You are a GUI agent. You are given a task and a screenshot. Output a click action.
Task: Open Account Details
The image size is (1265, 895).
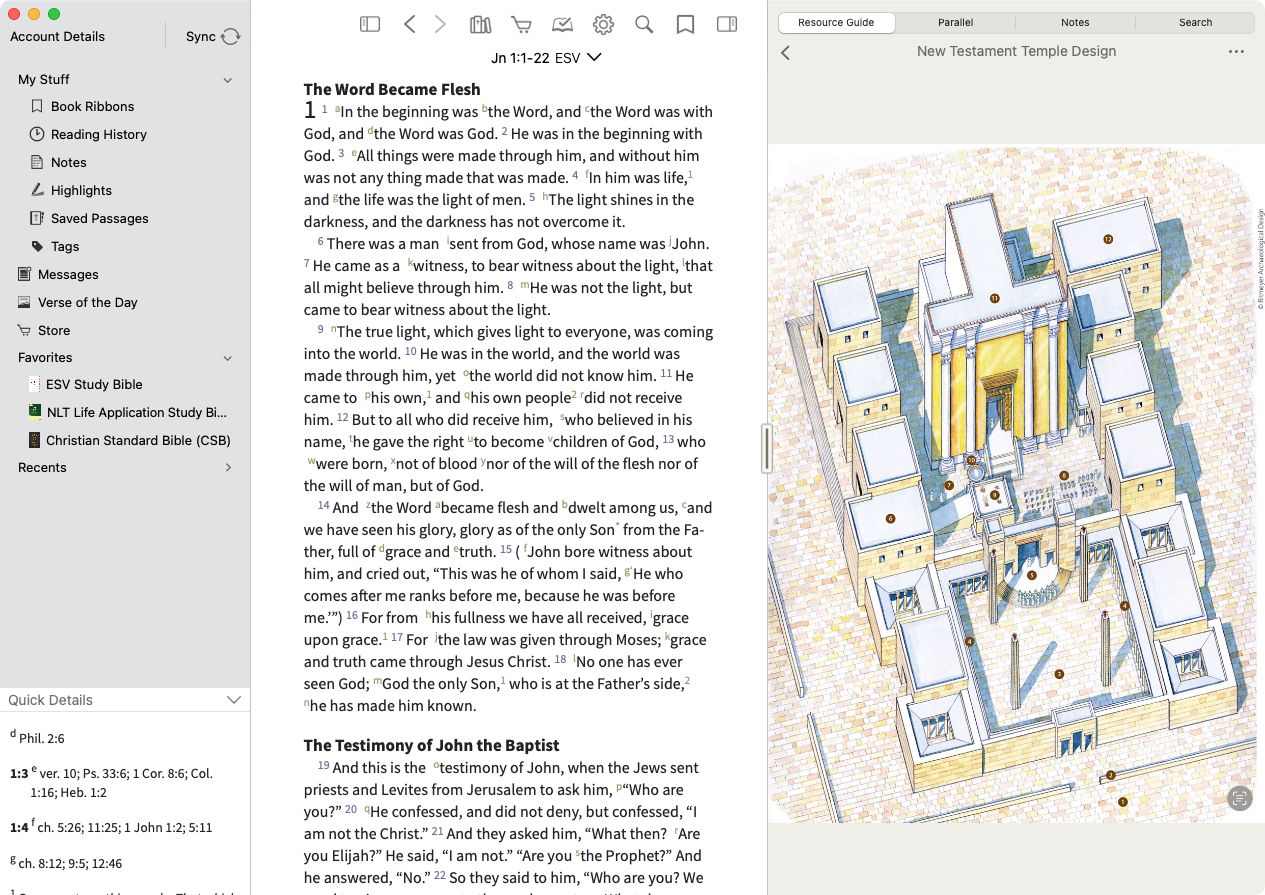(x=57, y=36)
